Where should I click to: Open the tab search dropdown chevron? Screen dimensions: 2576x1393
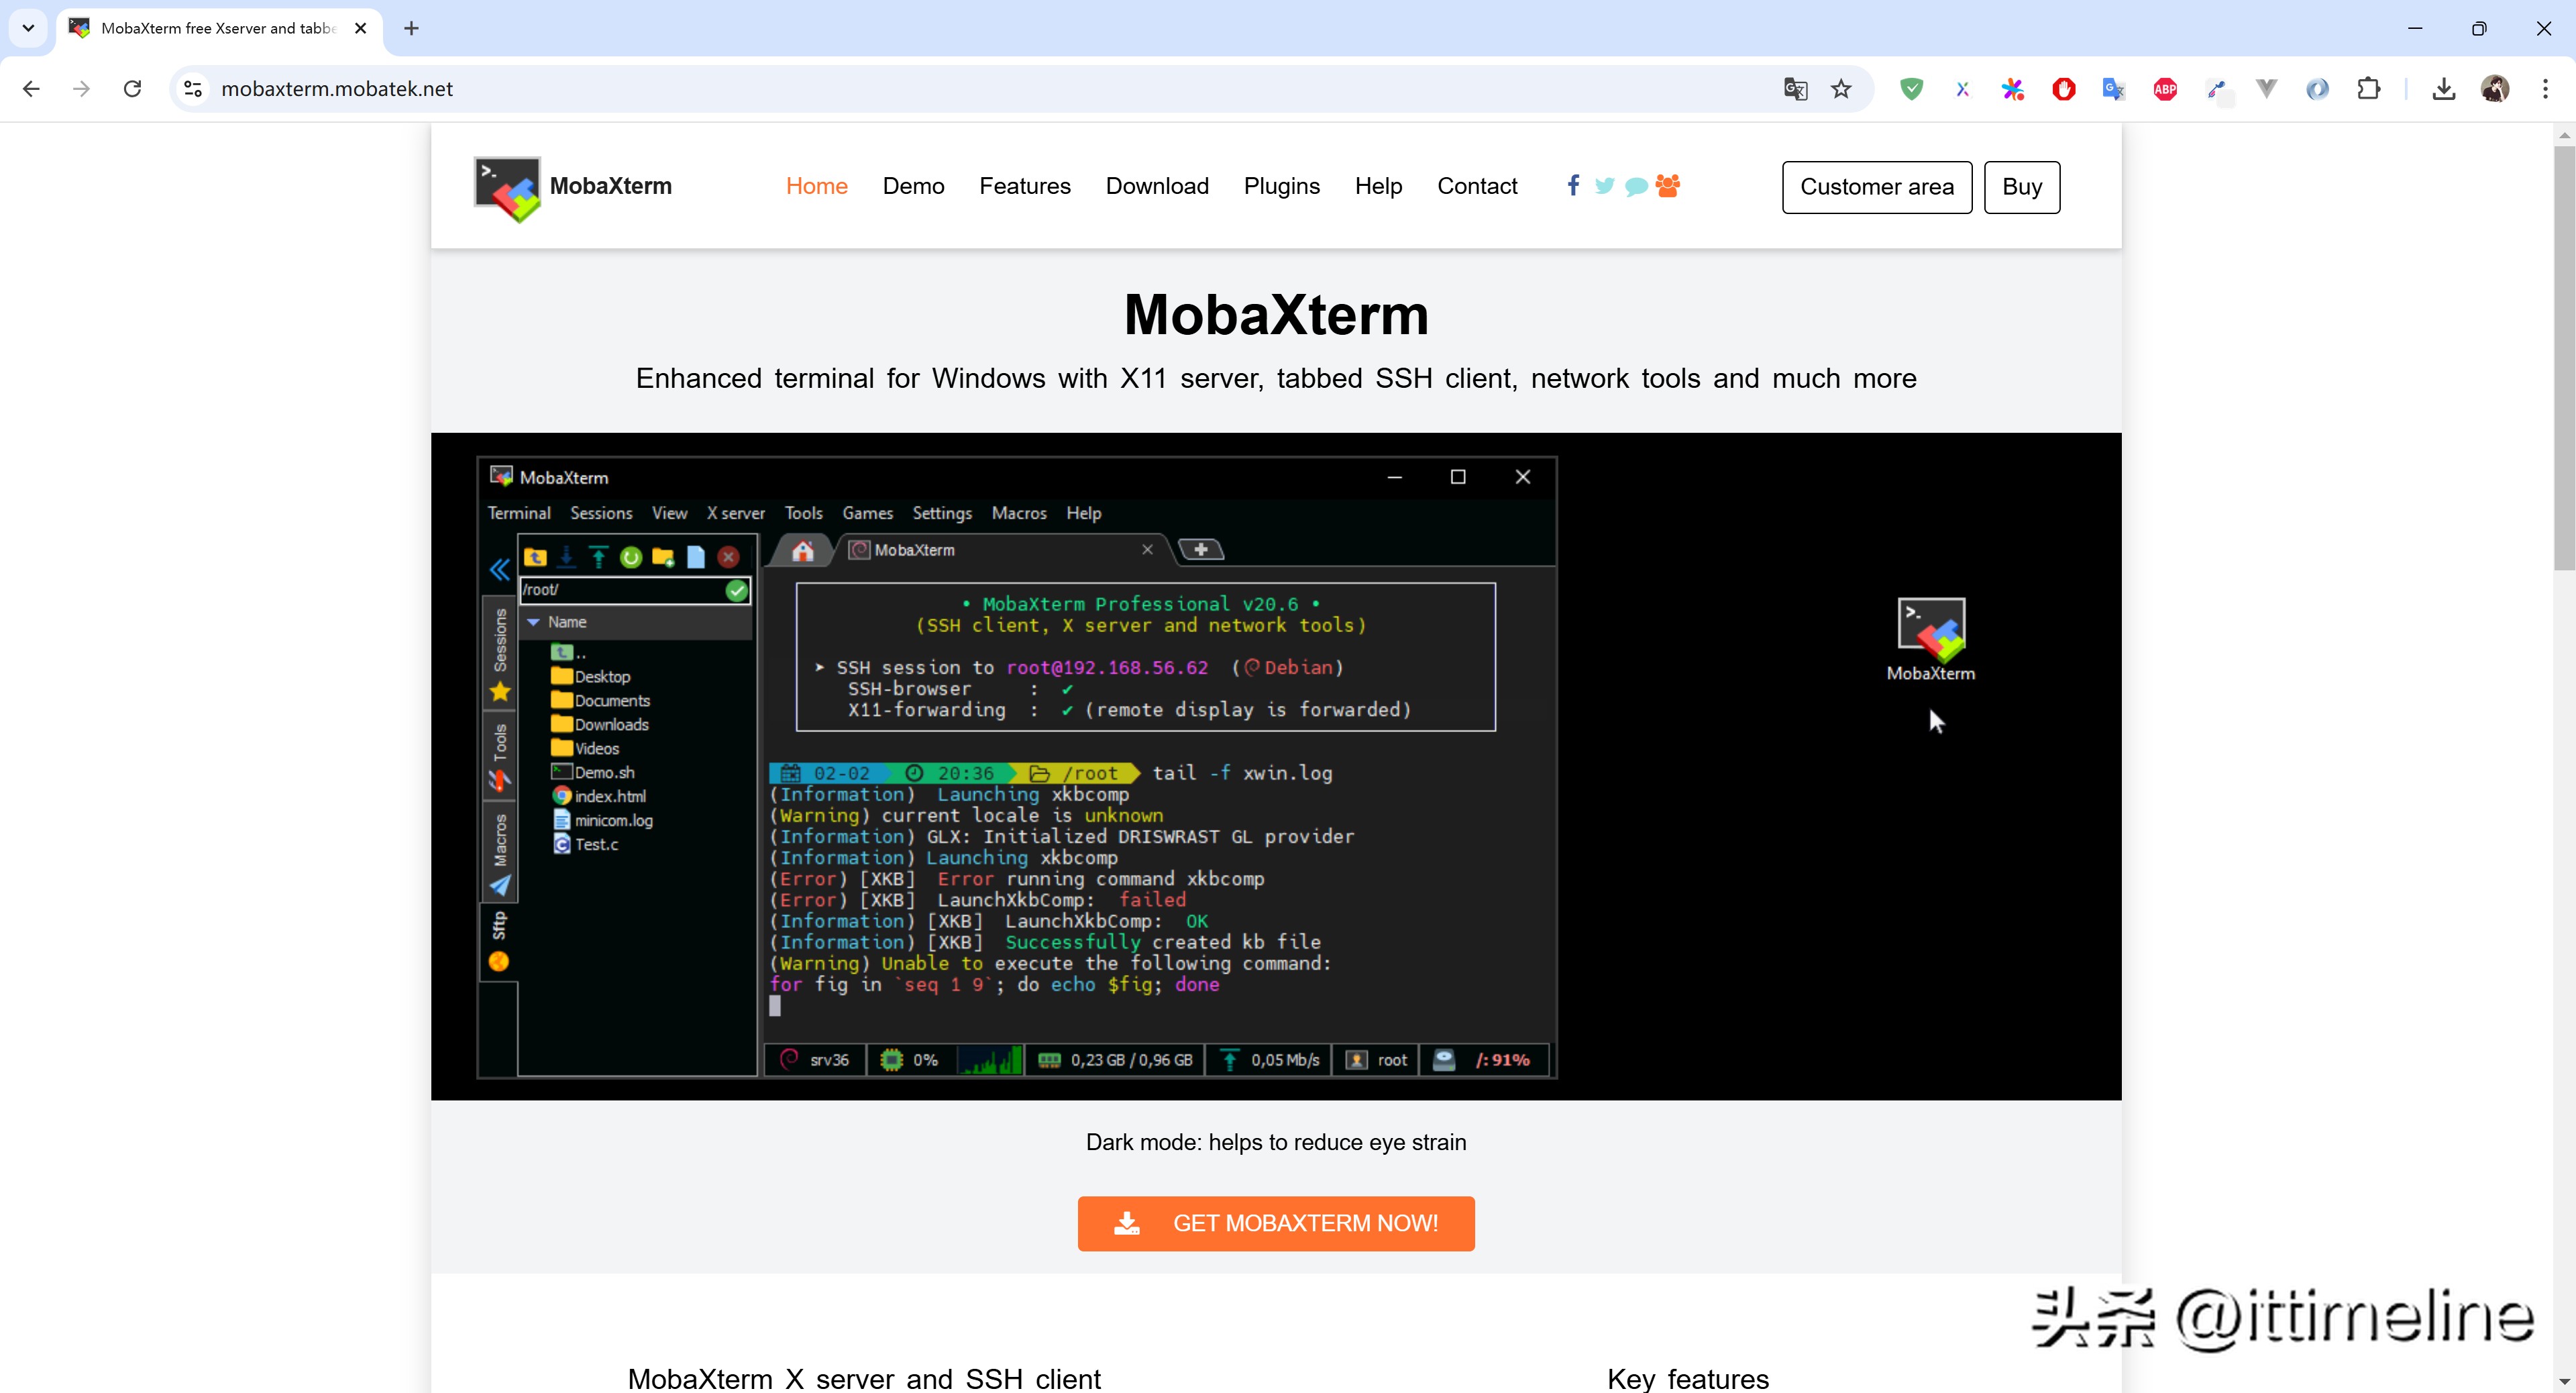click(x=28, y=28)
